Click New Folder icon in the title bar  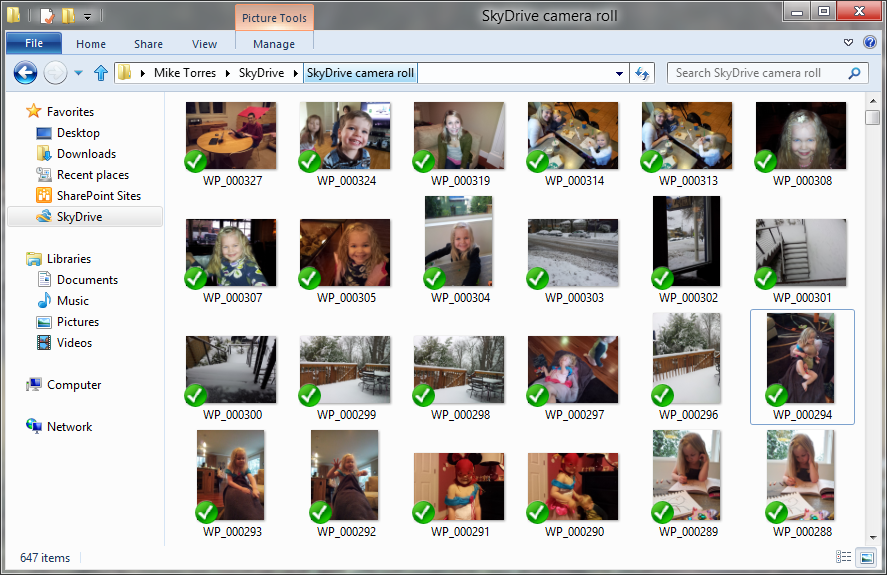click(68, 15)
